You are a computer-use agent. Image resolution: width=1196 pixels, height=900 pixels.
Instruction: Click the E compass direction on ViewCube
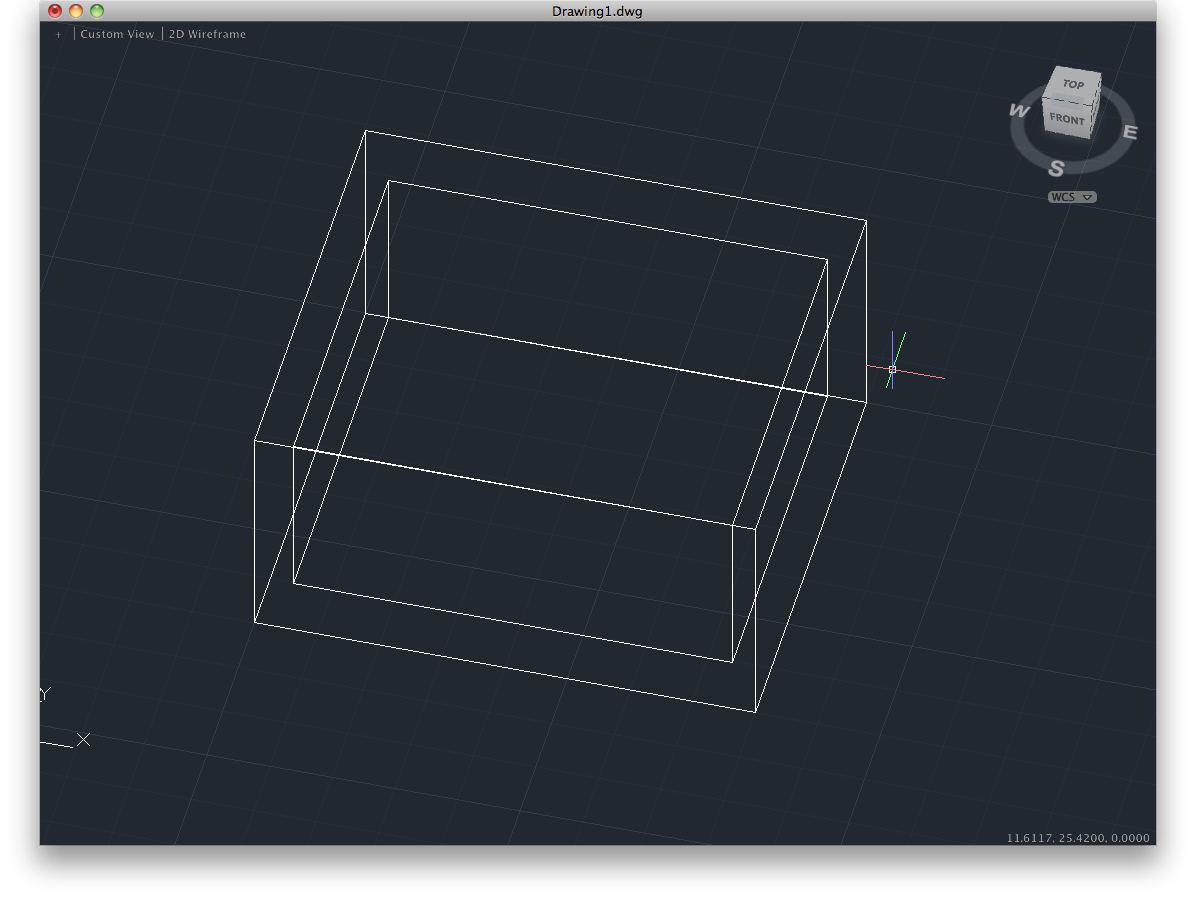pyautogui.click(x=1130, y=132)
